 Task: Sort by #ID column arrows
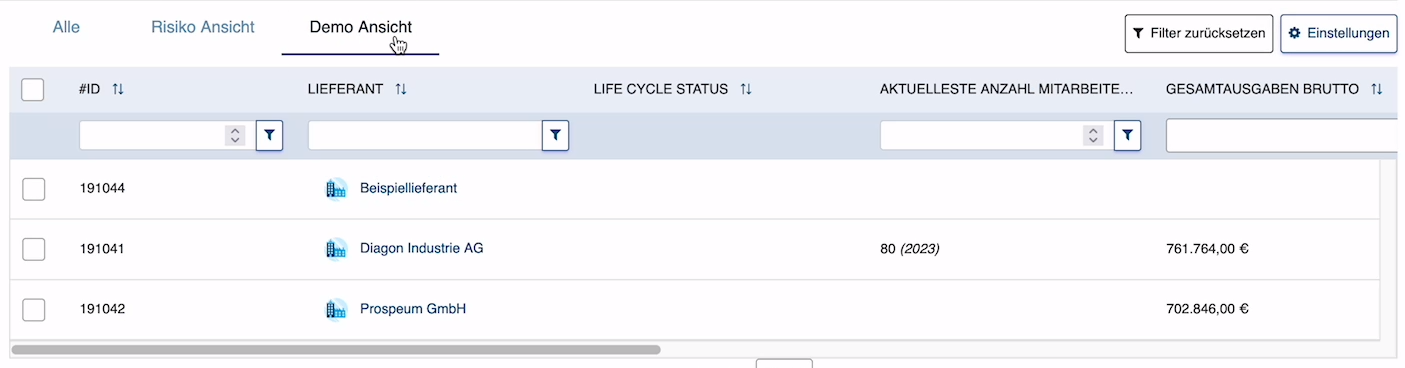[118, 89]
